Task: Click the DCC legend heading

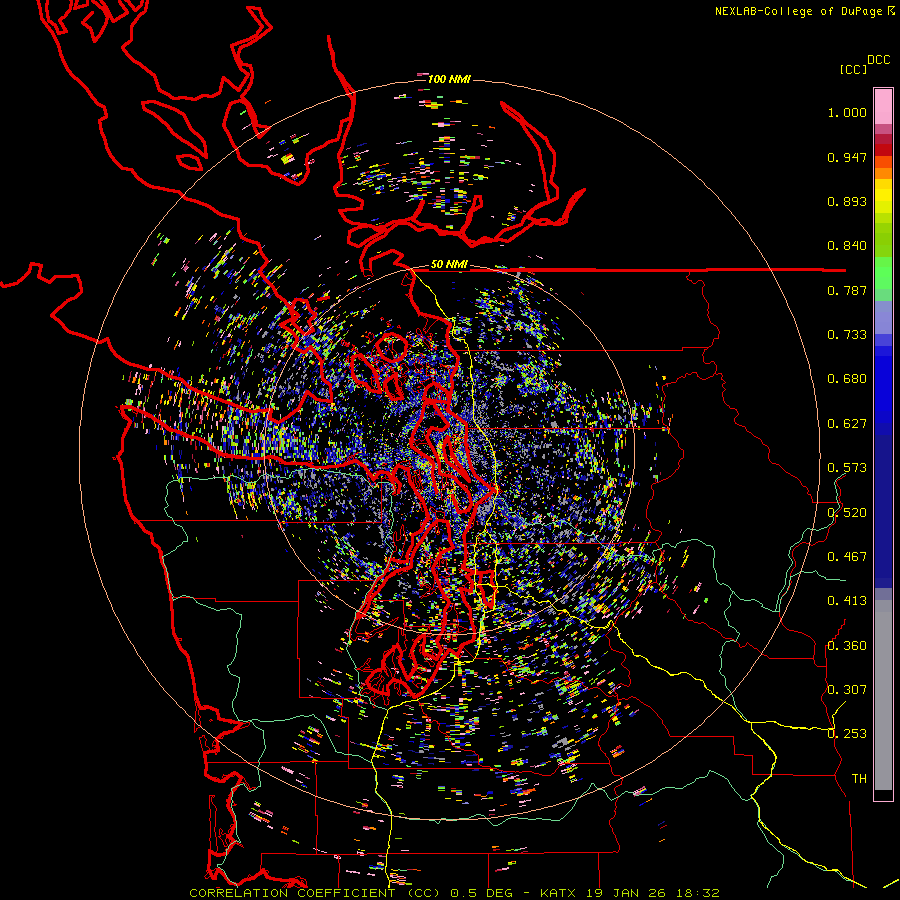Action: [879, 60]
